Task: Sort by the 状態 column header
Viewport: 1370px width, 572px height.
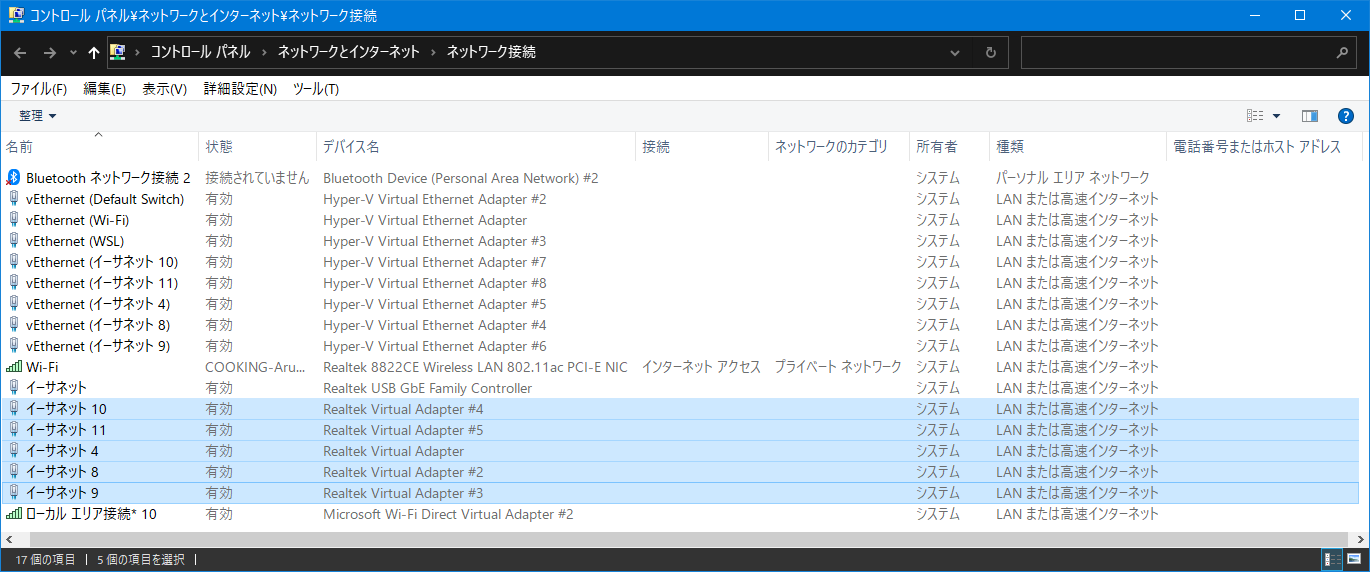Action: pos(257,147)
